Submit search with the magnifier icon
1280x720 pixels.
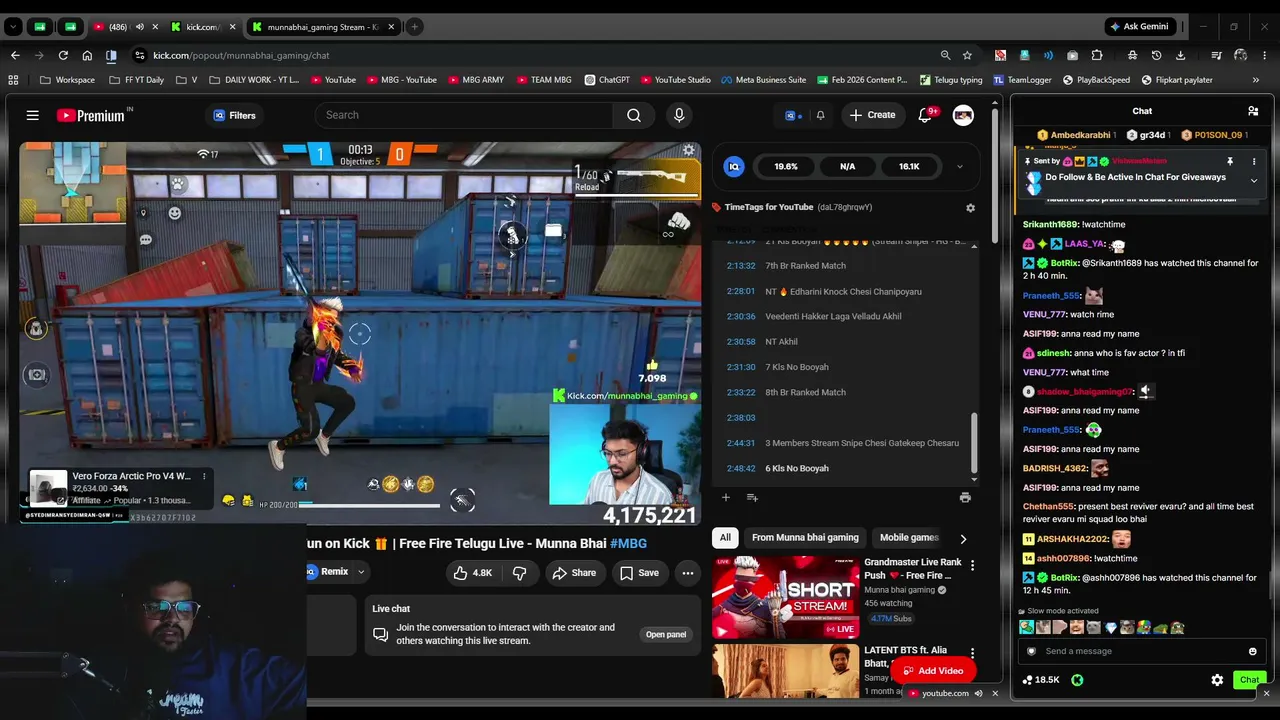click(634, 116)
